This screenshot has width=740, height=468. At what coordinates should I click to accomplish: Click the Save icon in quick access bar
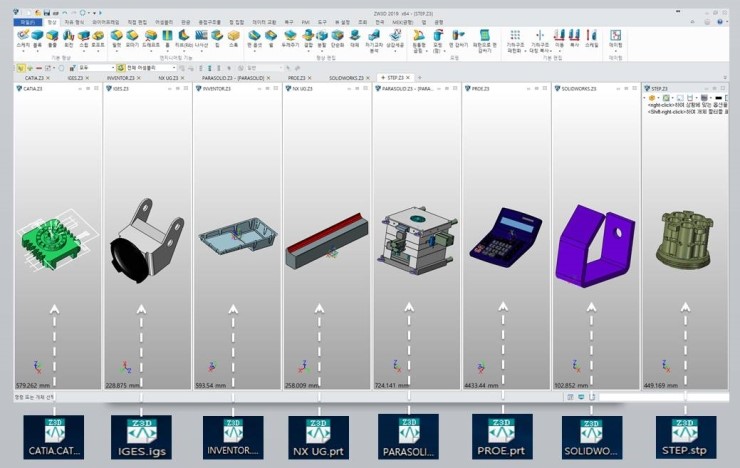47,13
